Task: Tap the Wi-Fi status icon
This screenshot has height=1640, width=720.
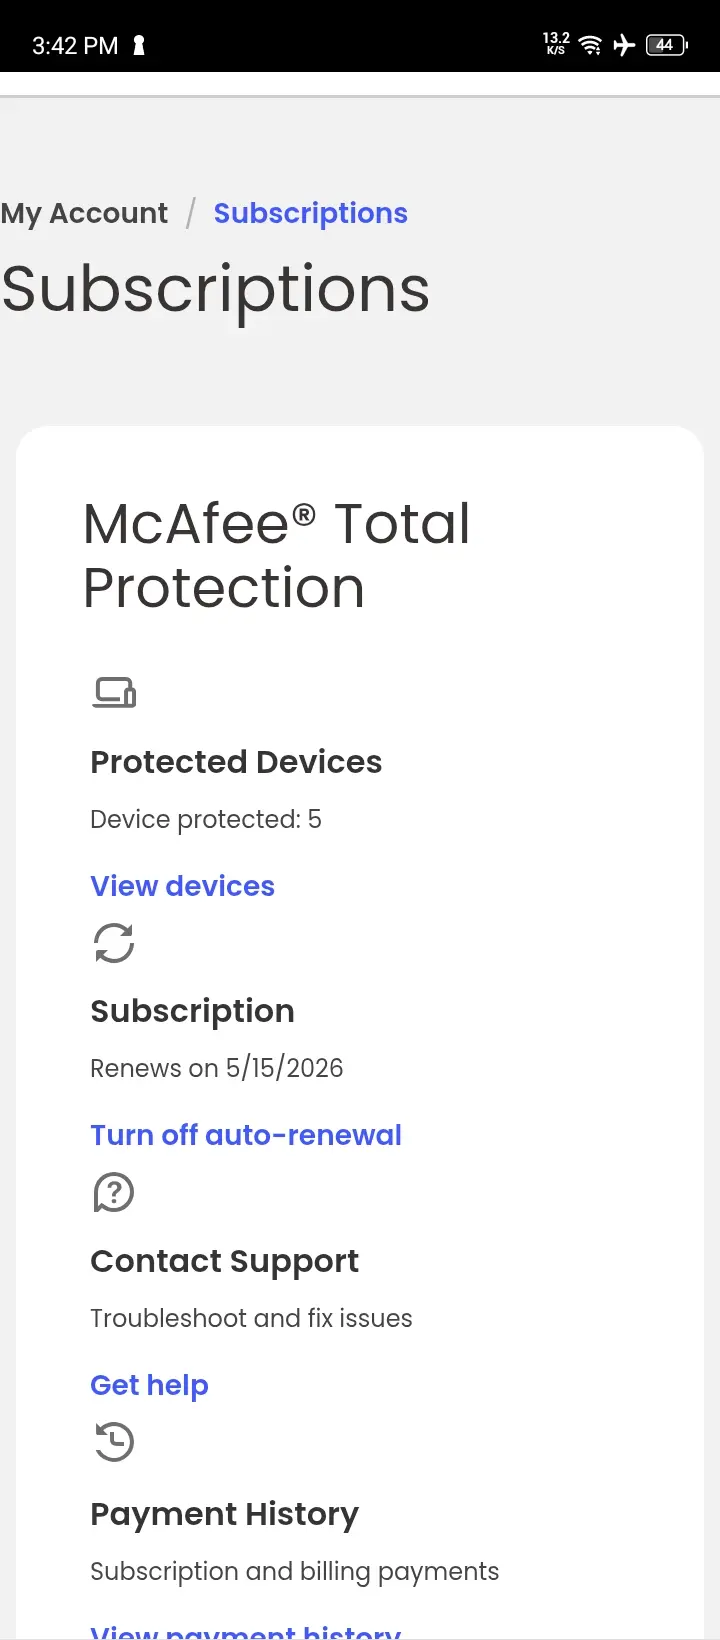Action: 590,45
